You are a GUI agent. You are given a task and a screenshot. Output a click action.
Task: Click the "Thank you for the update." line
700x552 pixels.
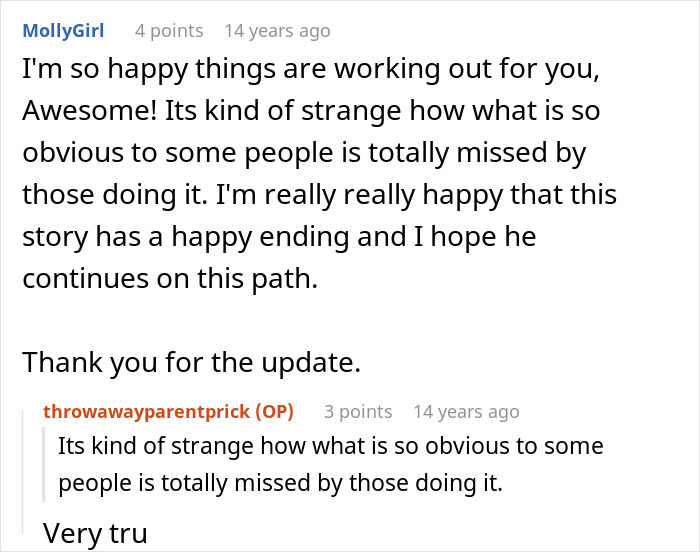[190, 360]
